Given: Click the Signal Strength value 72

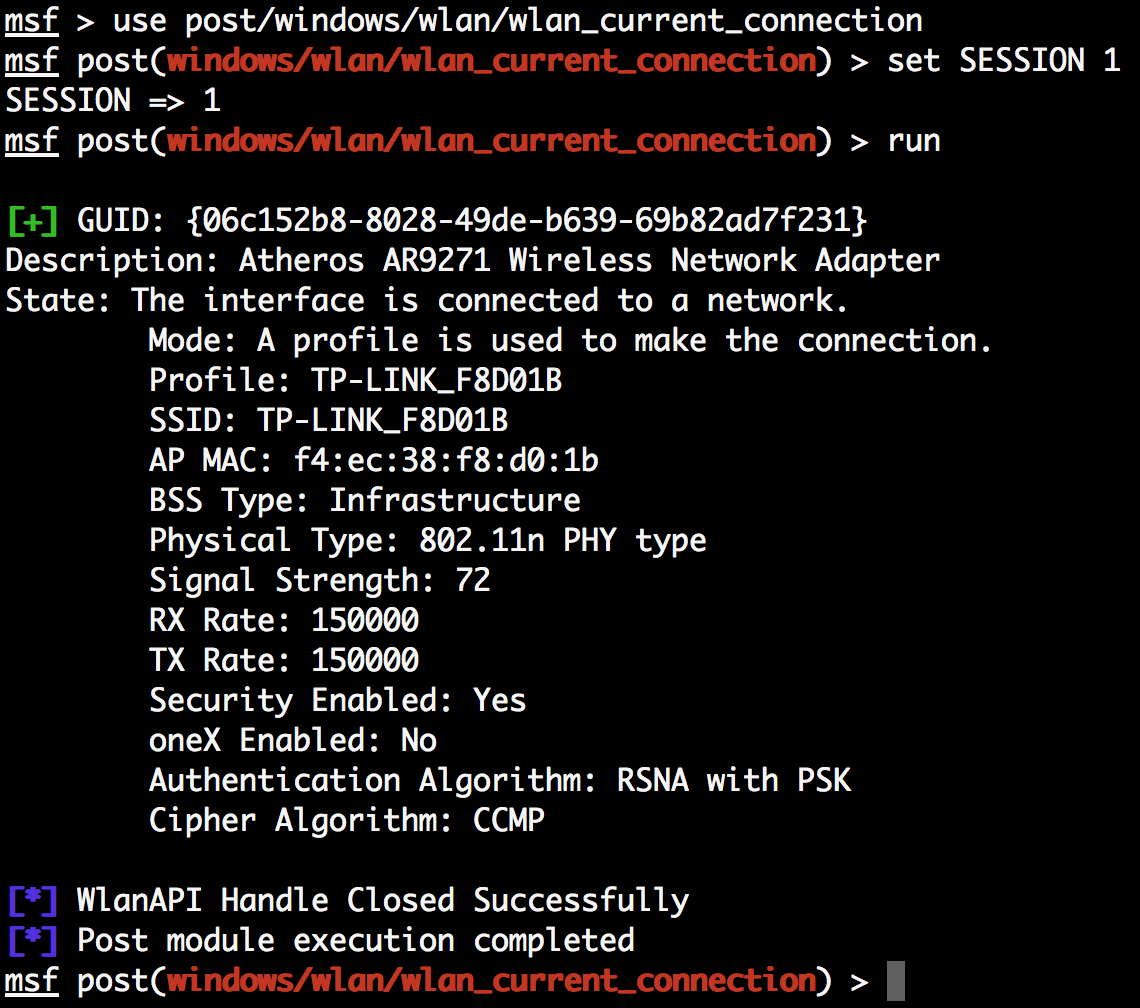Looking at the screenshot, I should click(473, 580).
